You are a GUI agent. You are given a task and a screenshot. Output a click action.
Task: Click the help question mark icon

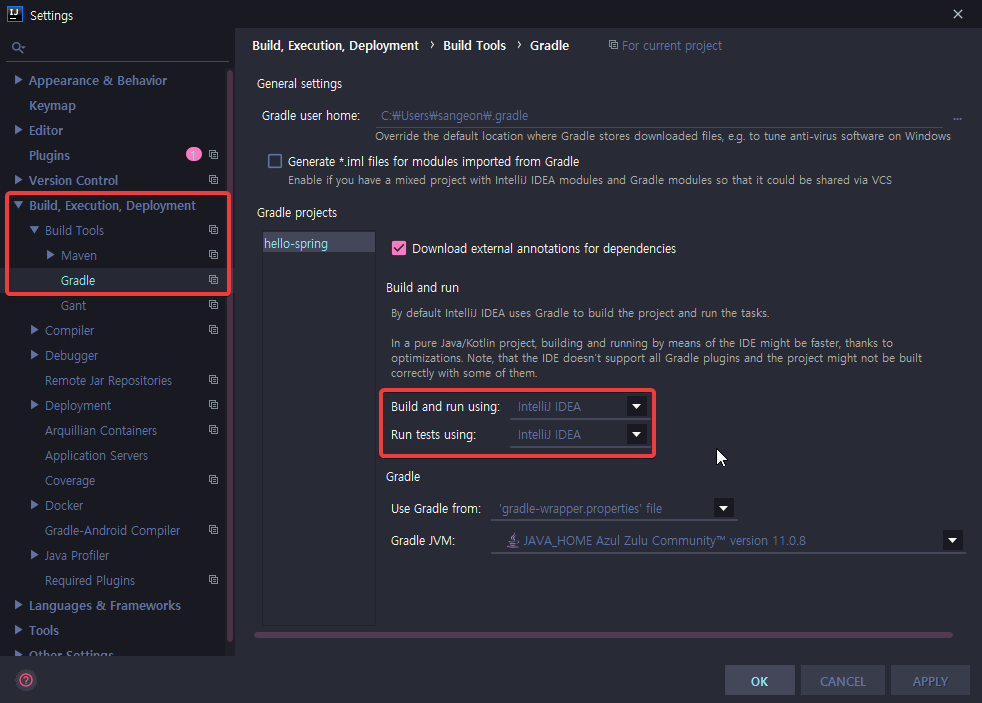pyautogui.click(x=26, y=680)
